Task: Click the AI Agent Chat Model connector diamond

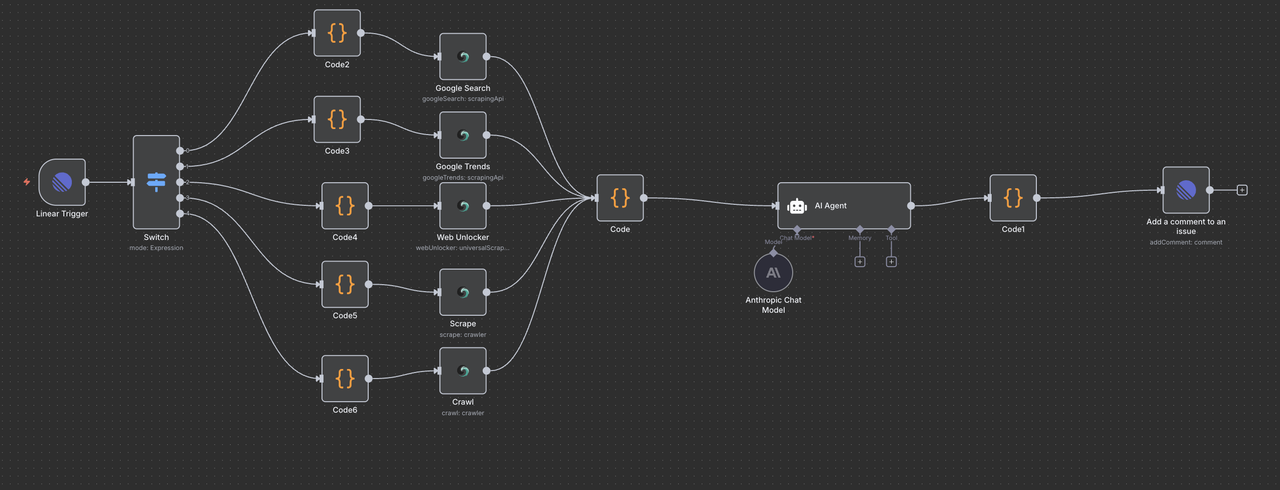Action: [x=797, y=229]
